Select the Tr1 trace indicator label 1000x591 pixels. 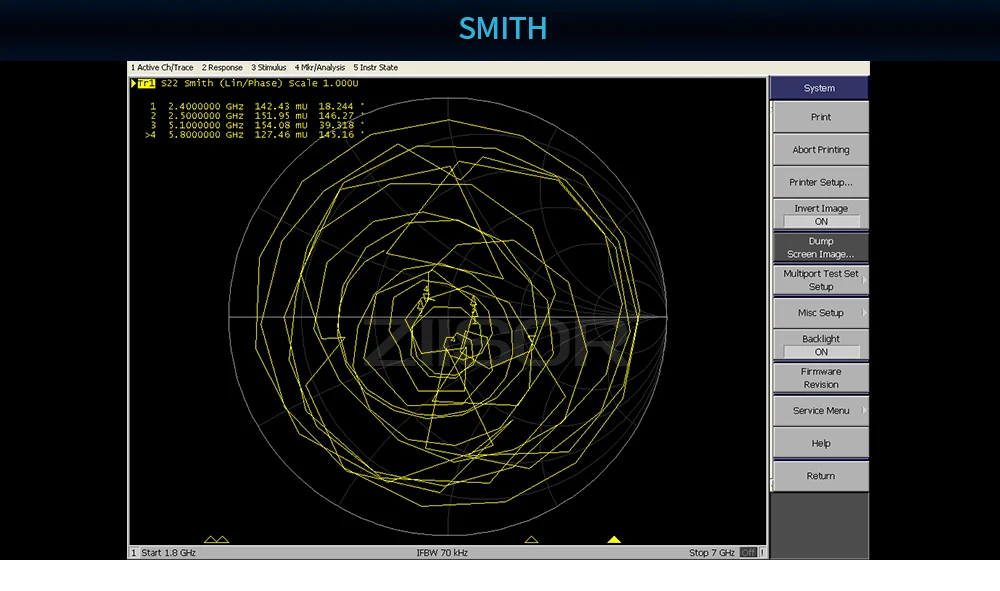click(x=147, y=83)
